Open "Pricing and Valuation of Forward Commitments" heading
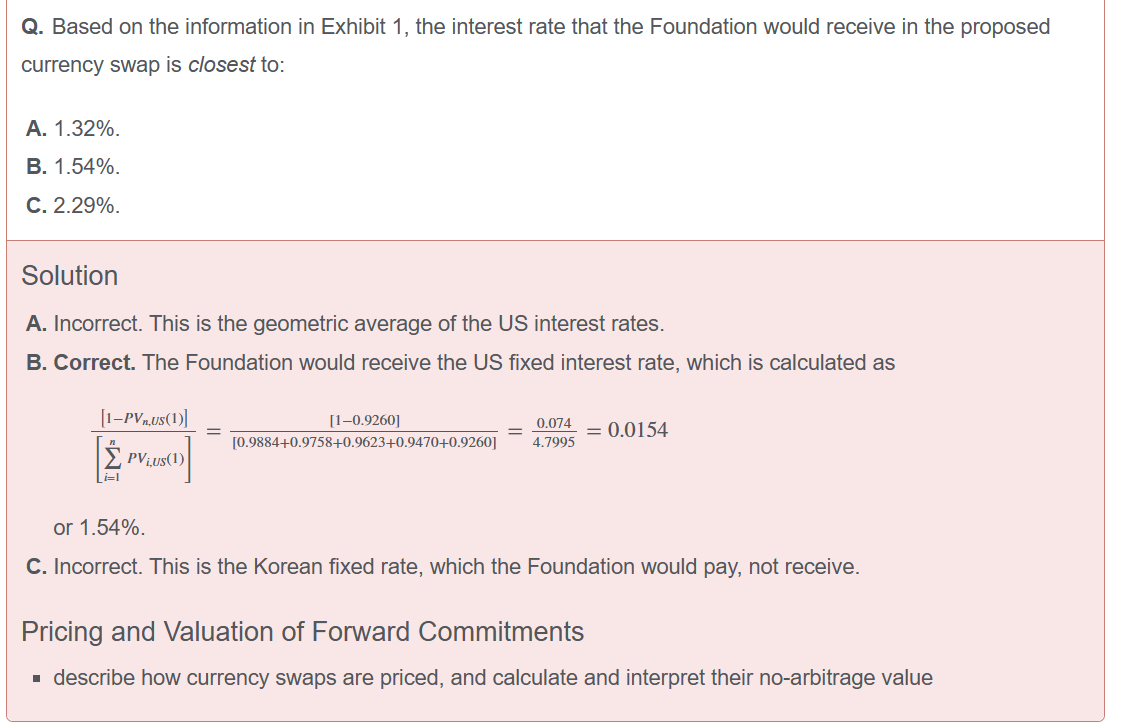 coord(302,632)
